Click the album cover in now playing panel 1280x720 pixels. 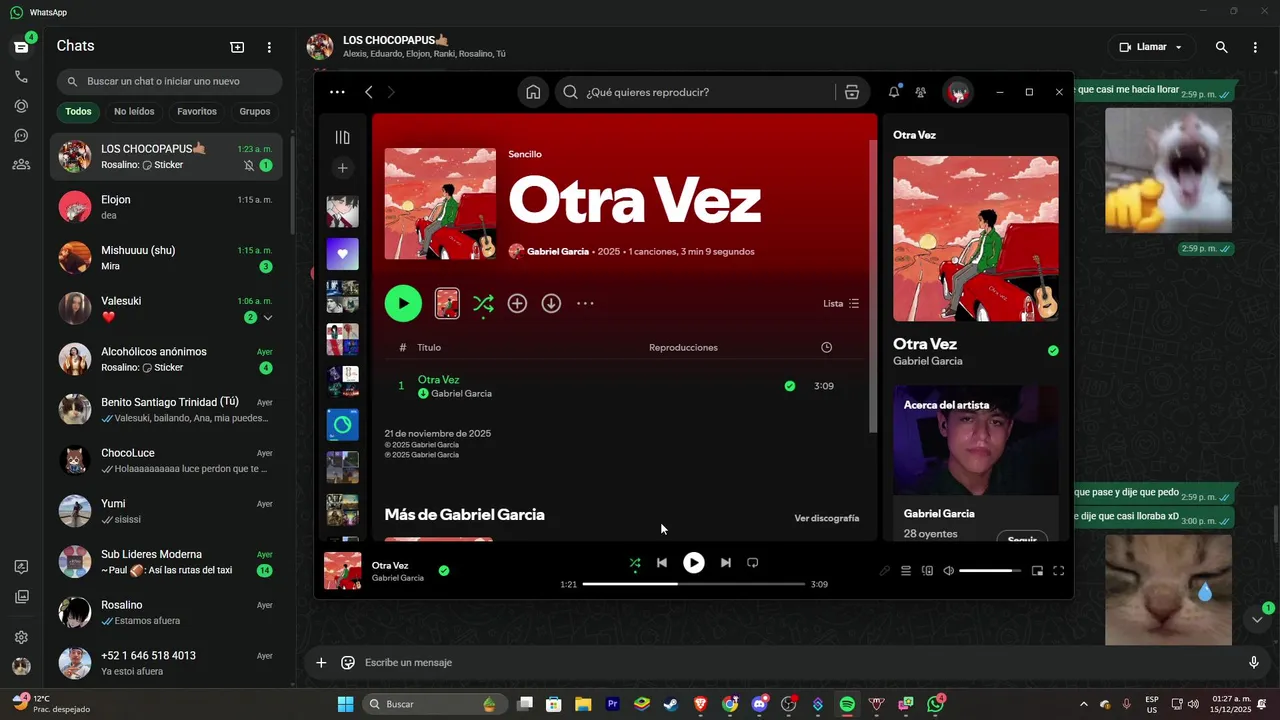(976, 239)
